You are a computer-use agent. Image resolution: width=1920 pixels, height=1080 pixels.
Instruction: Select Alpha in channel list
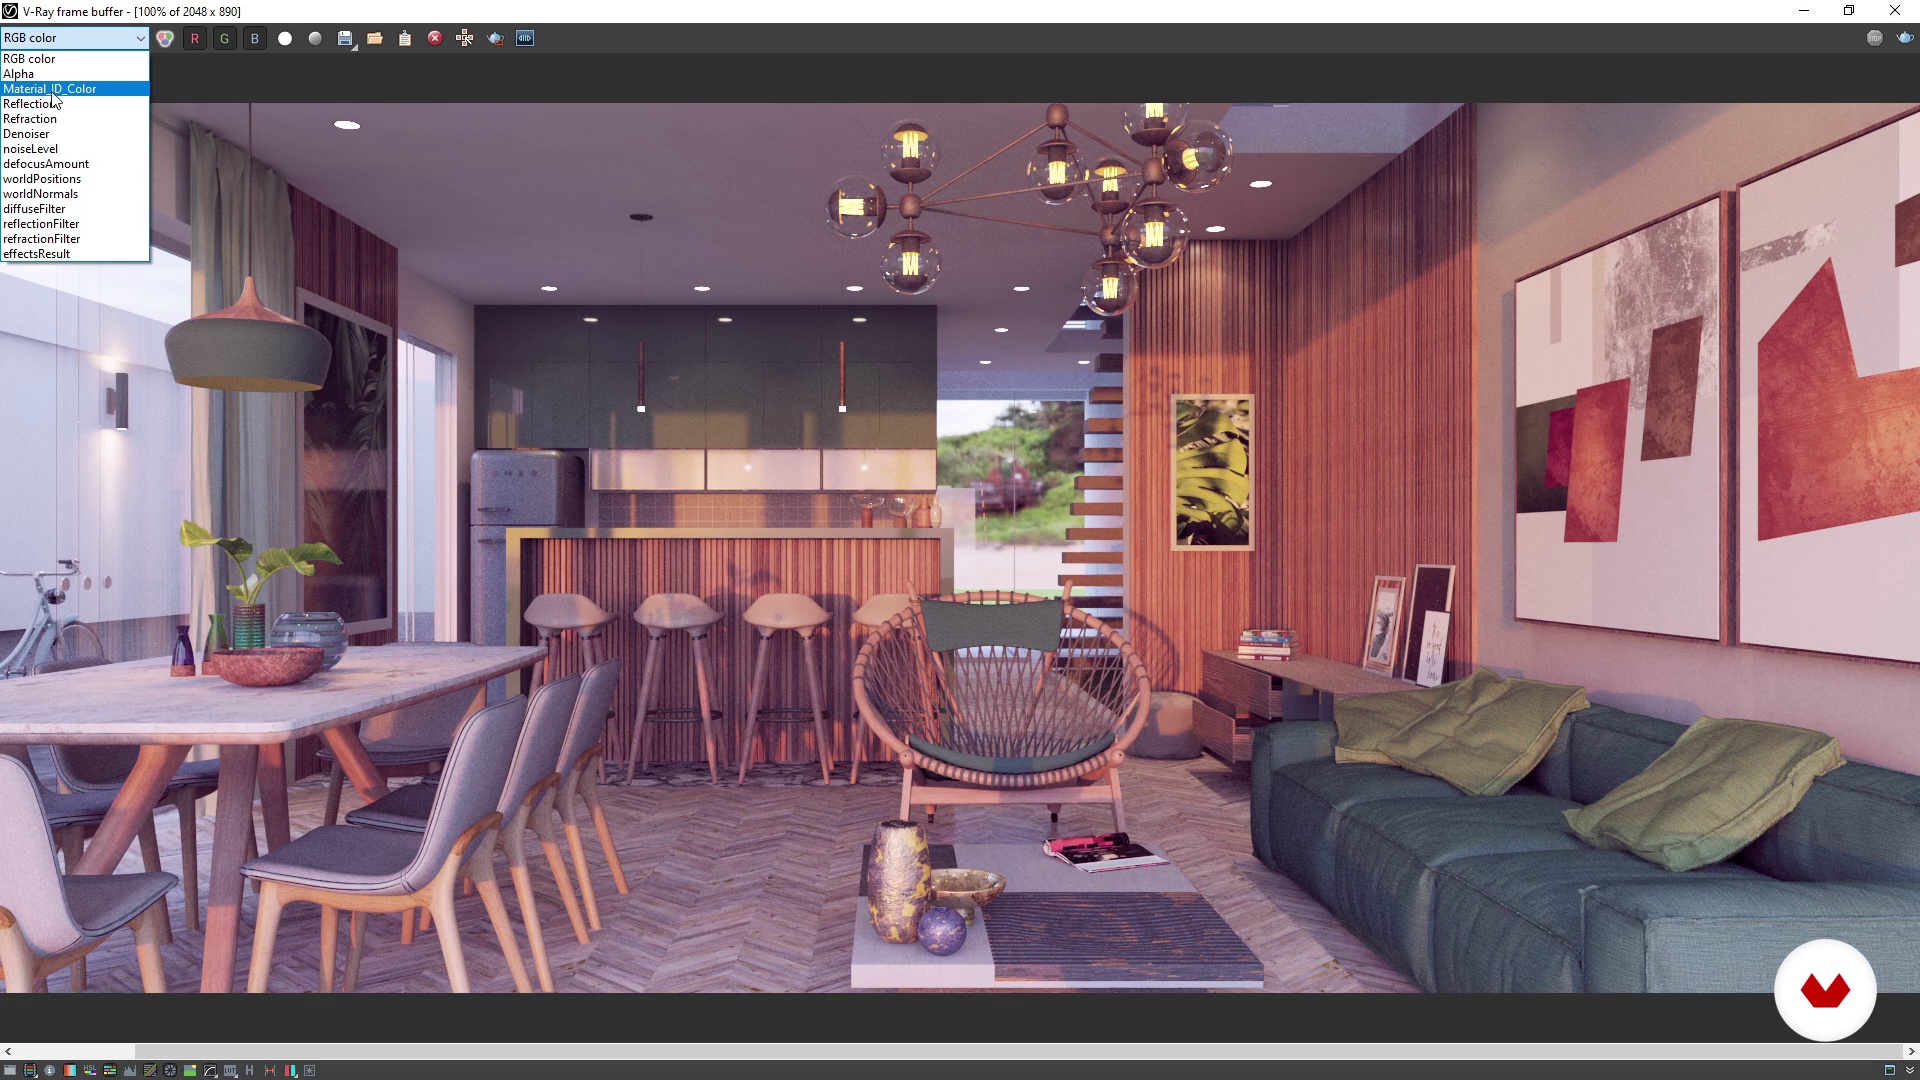(x=75, y=74)
